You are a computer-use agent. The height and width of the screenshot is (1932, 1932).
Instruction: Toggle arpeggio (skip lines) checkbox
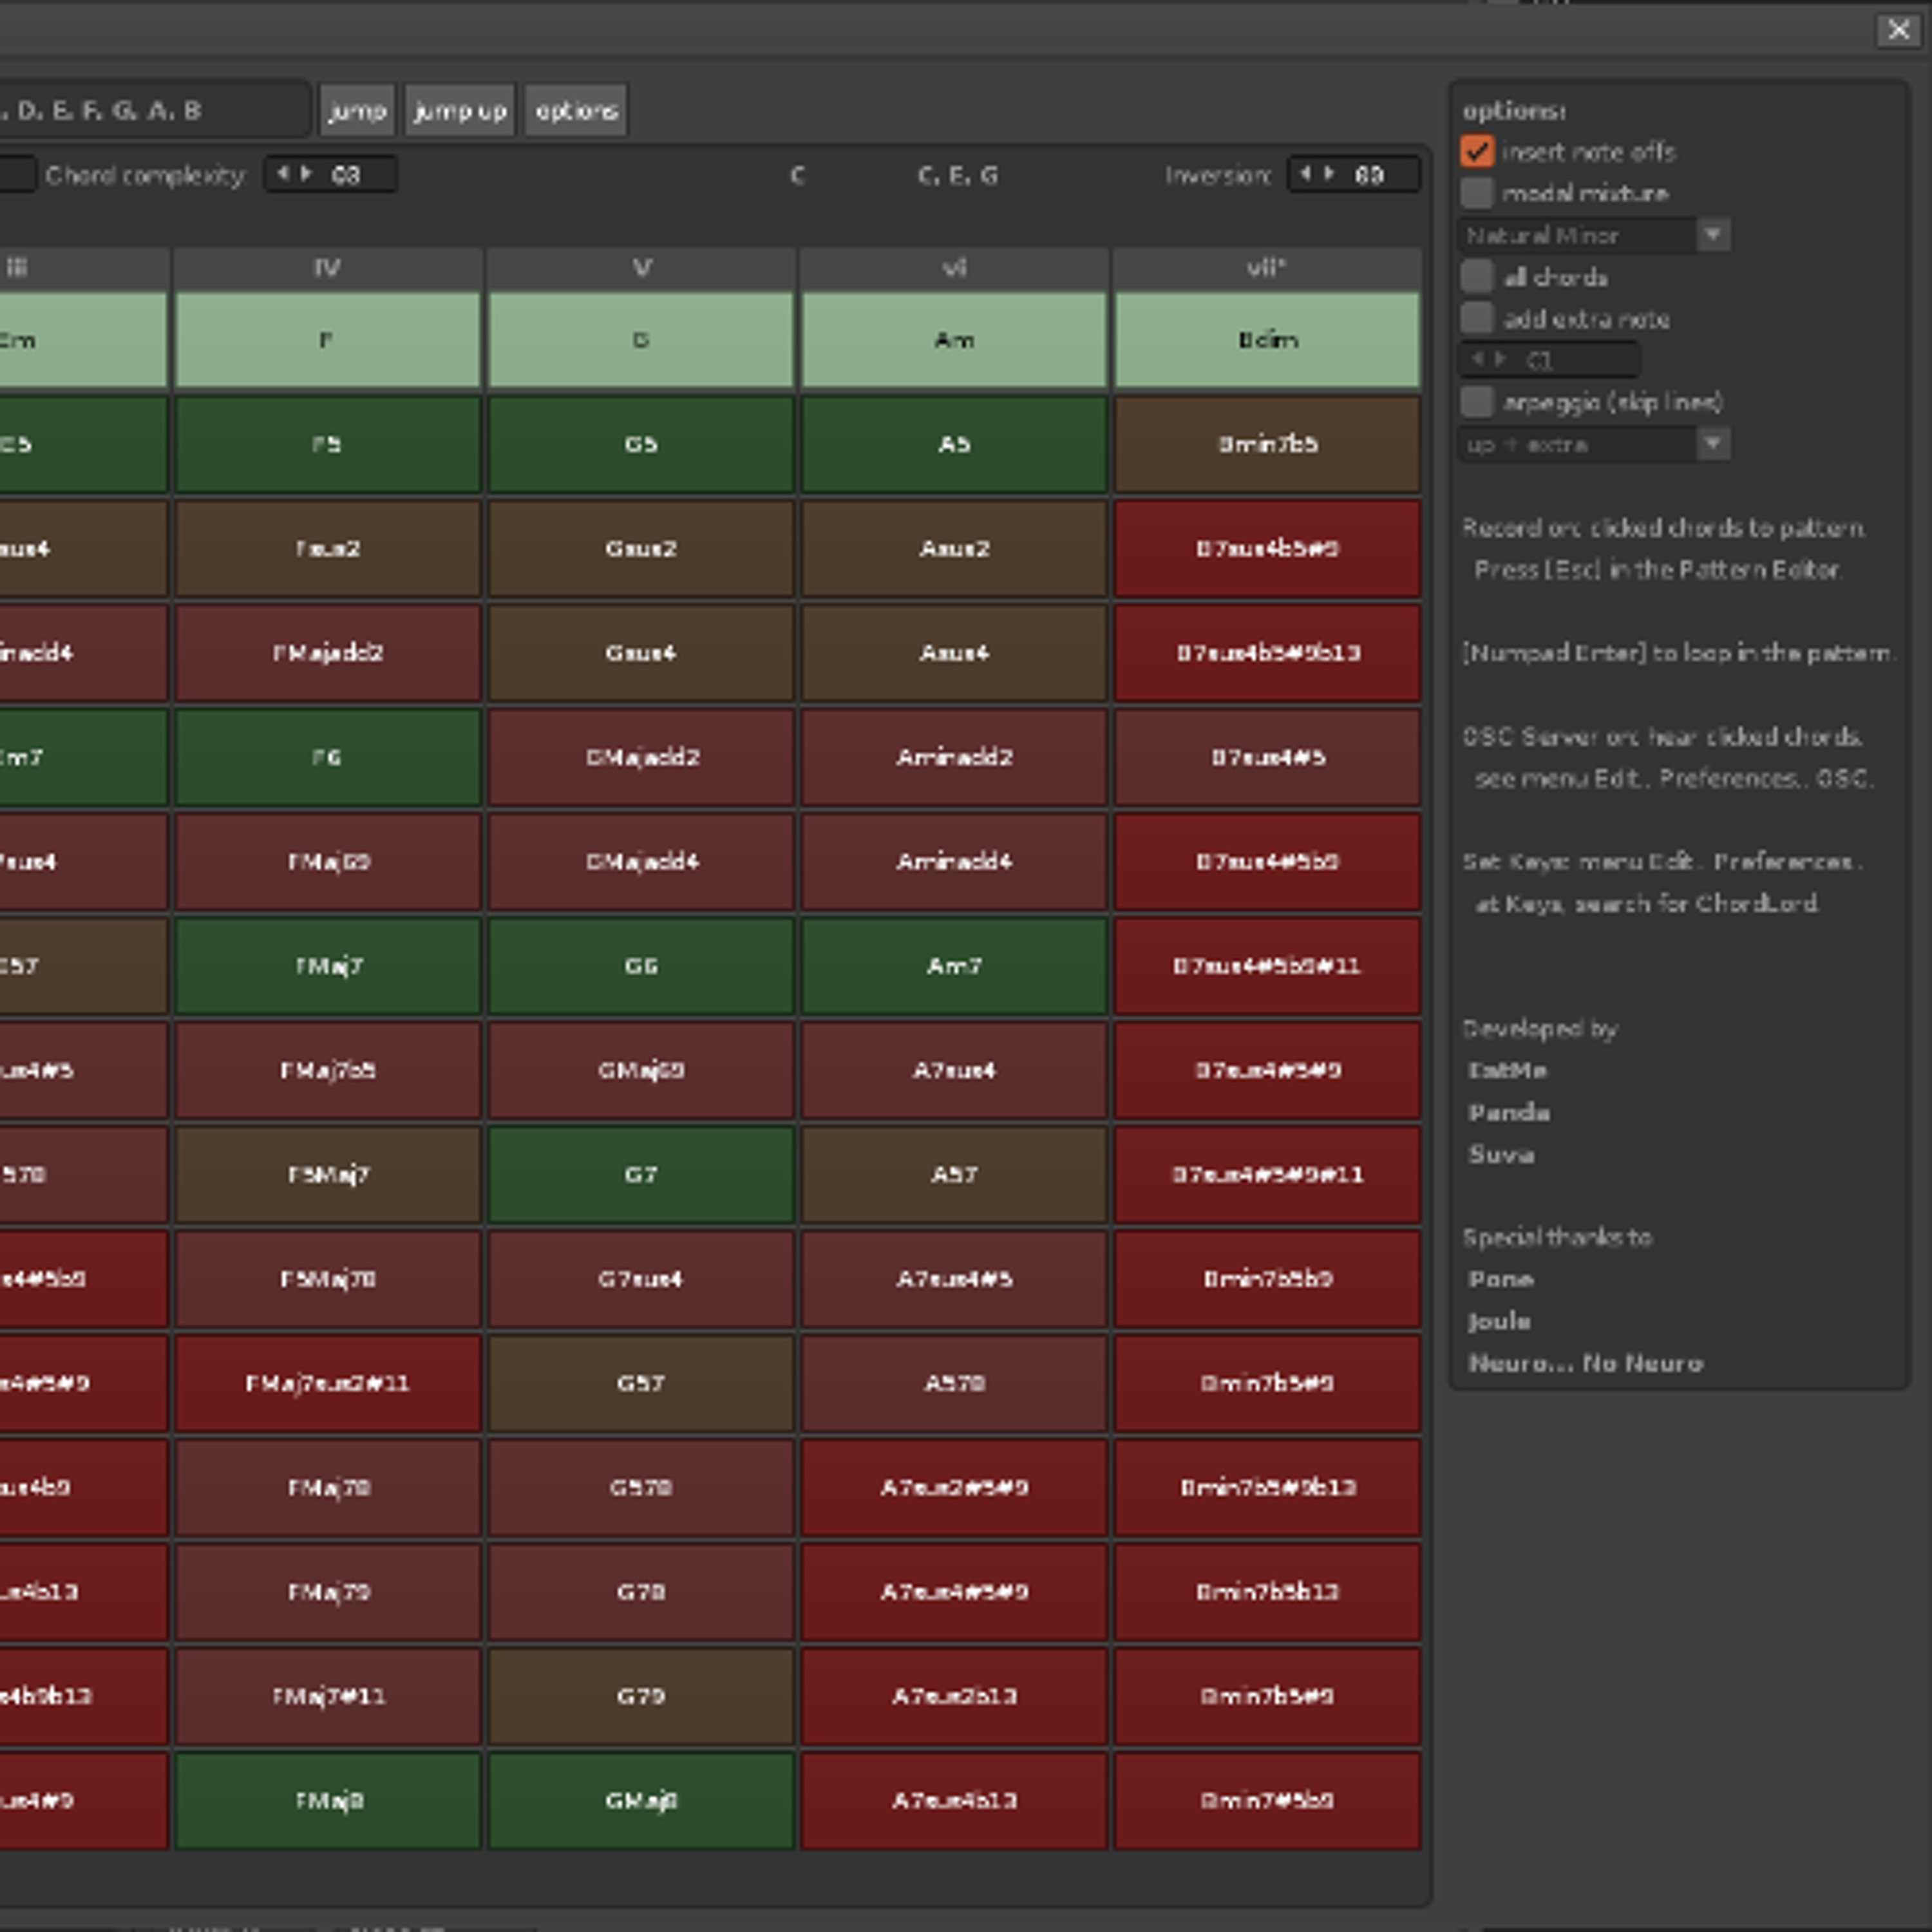click(1477, 402)
